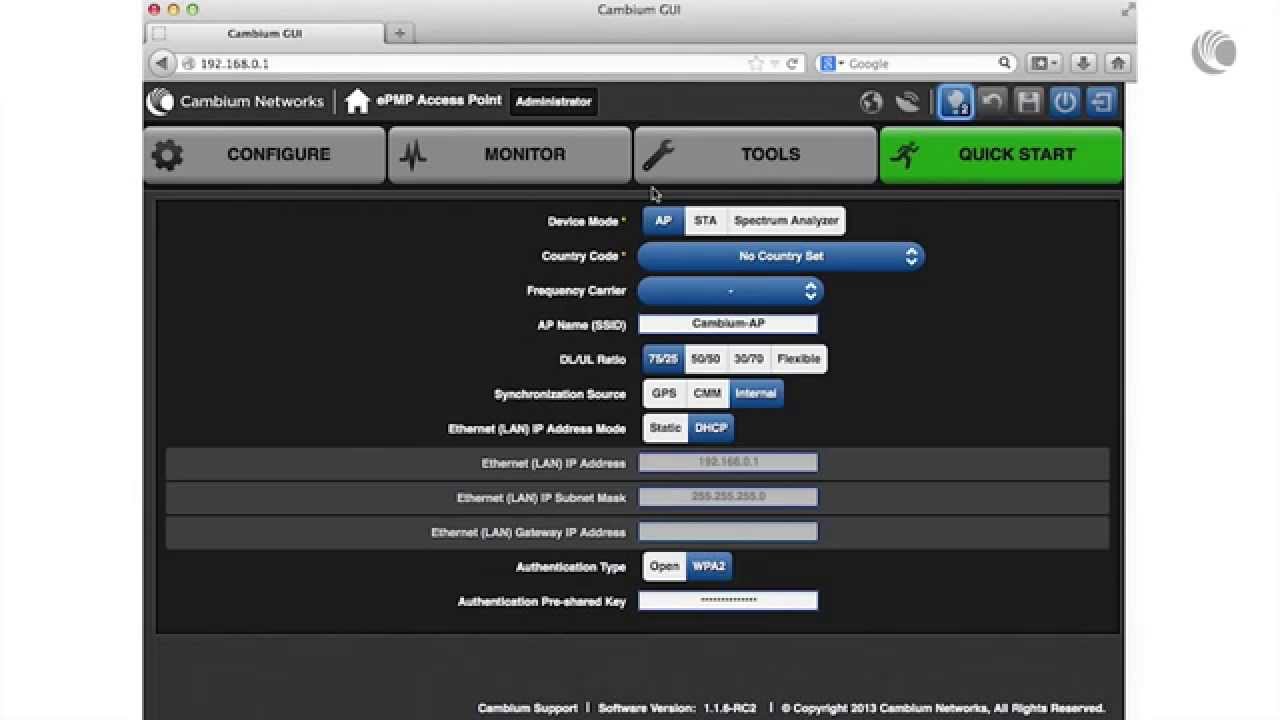The height and width of the screenshot is (720, 1280).
Task: Open the URL history dropdown arrow
Action: click(x=774, y=63)
